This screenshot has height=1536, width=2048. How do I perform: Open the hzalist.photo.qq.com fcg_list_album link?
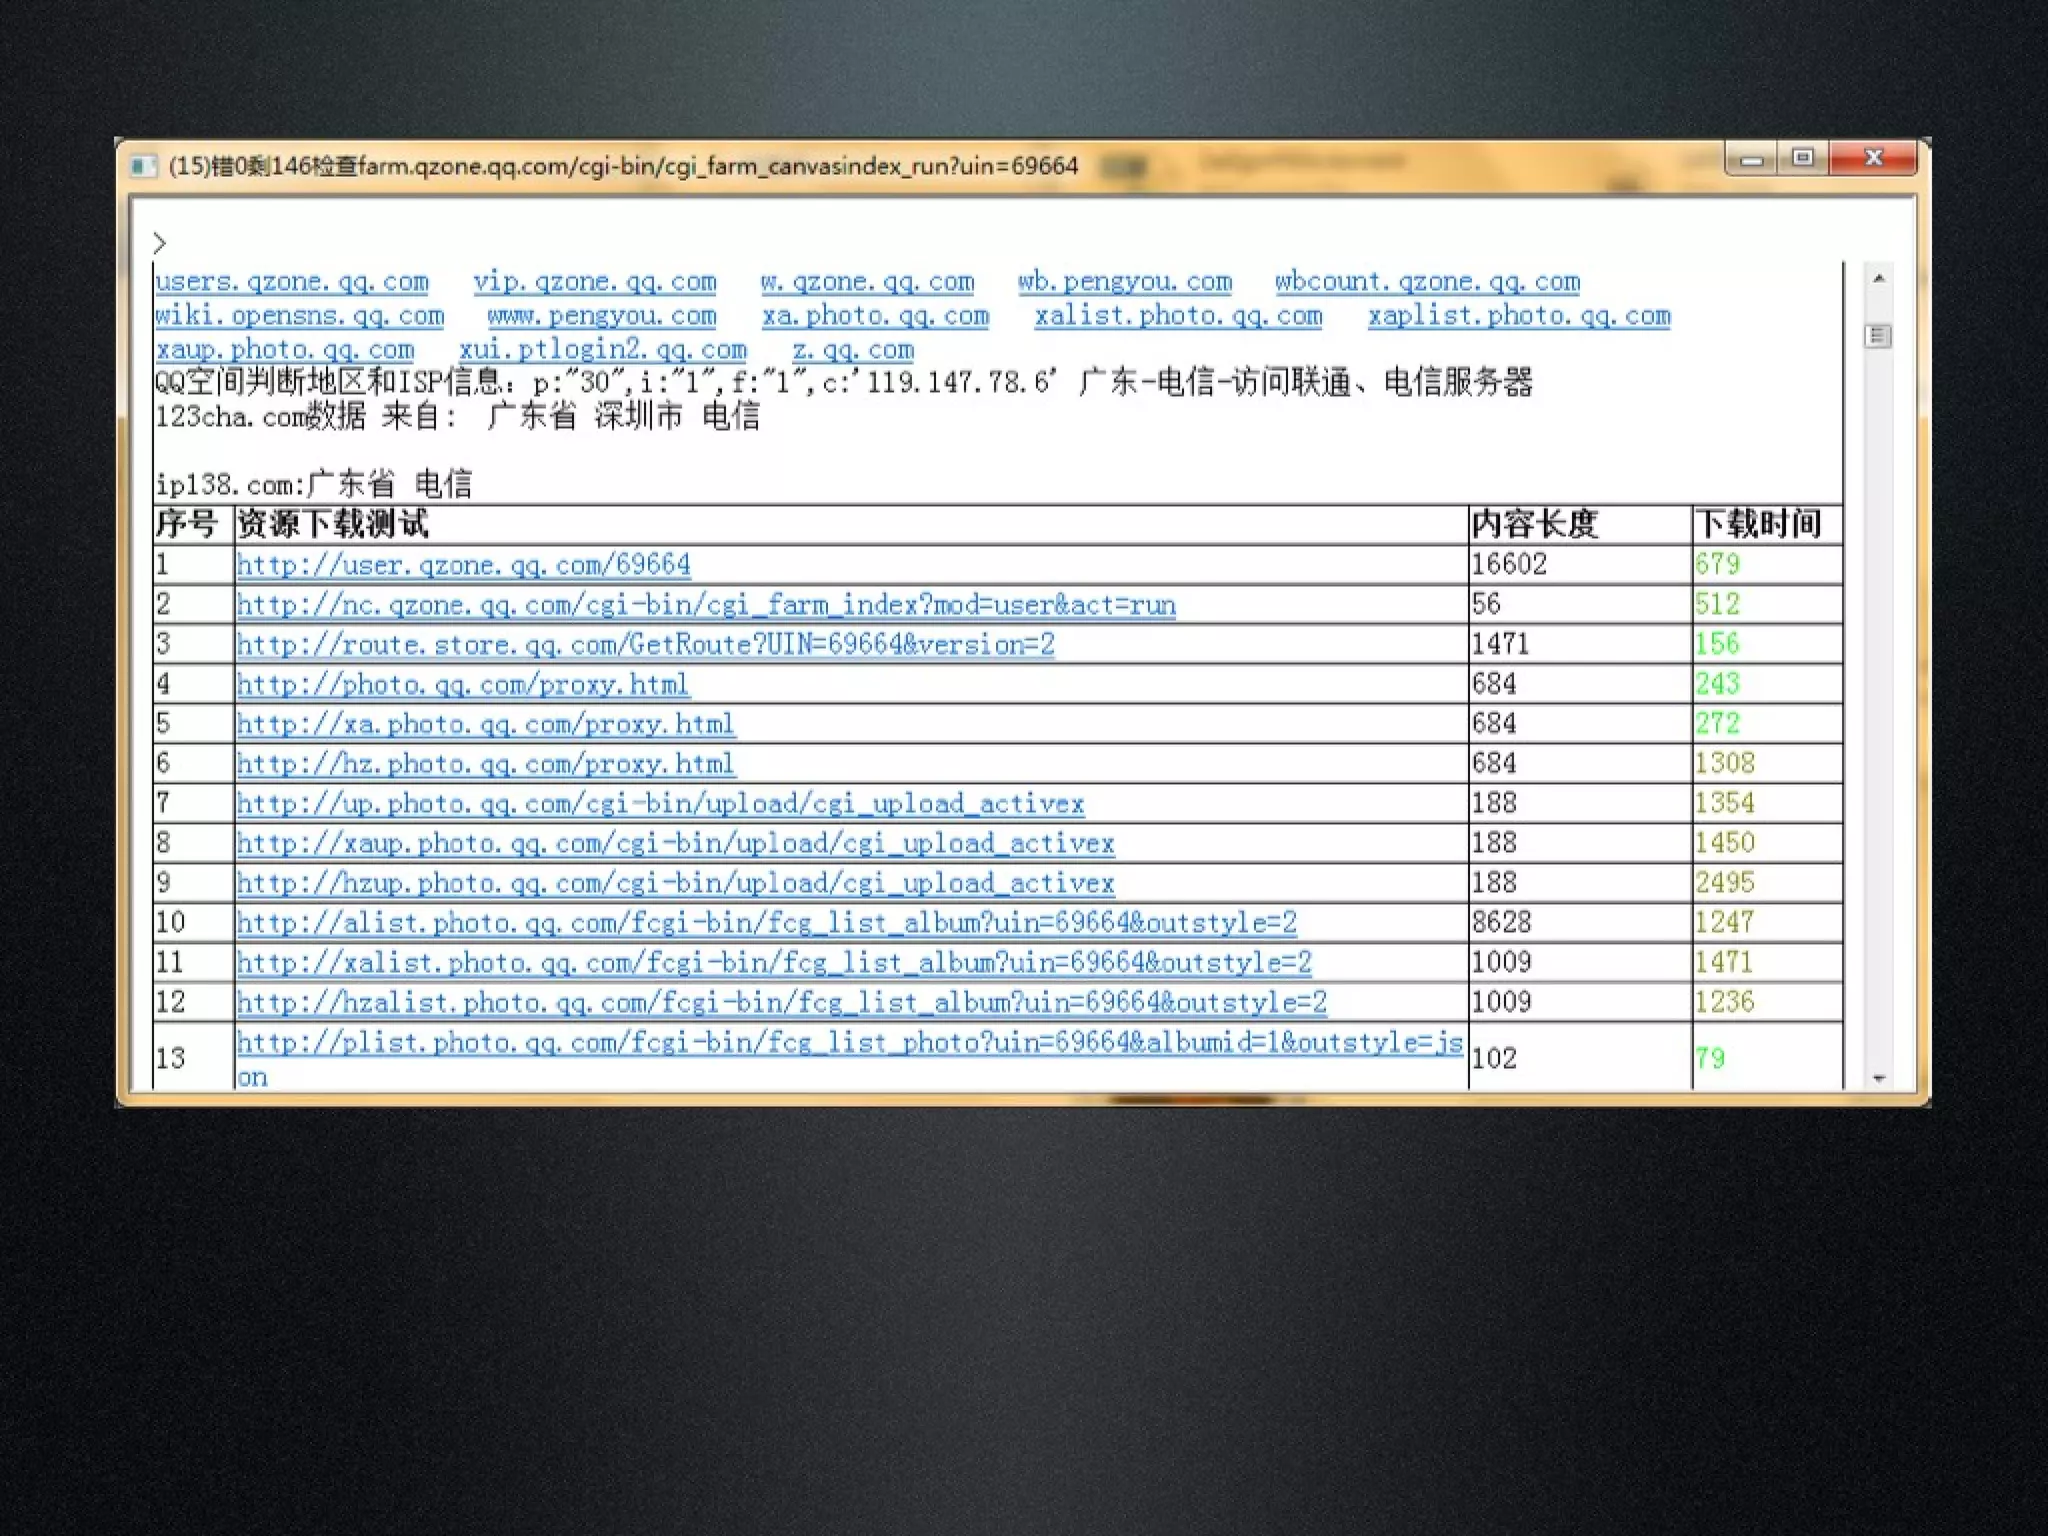782,1003
